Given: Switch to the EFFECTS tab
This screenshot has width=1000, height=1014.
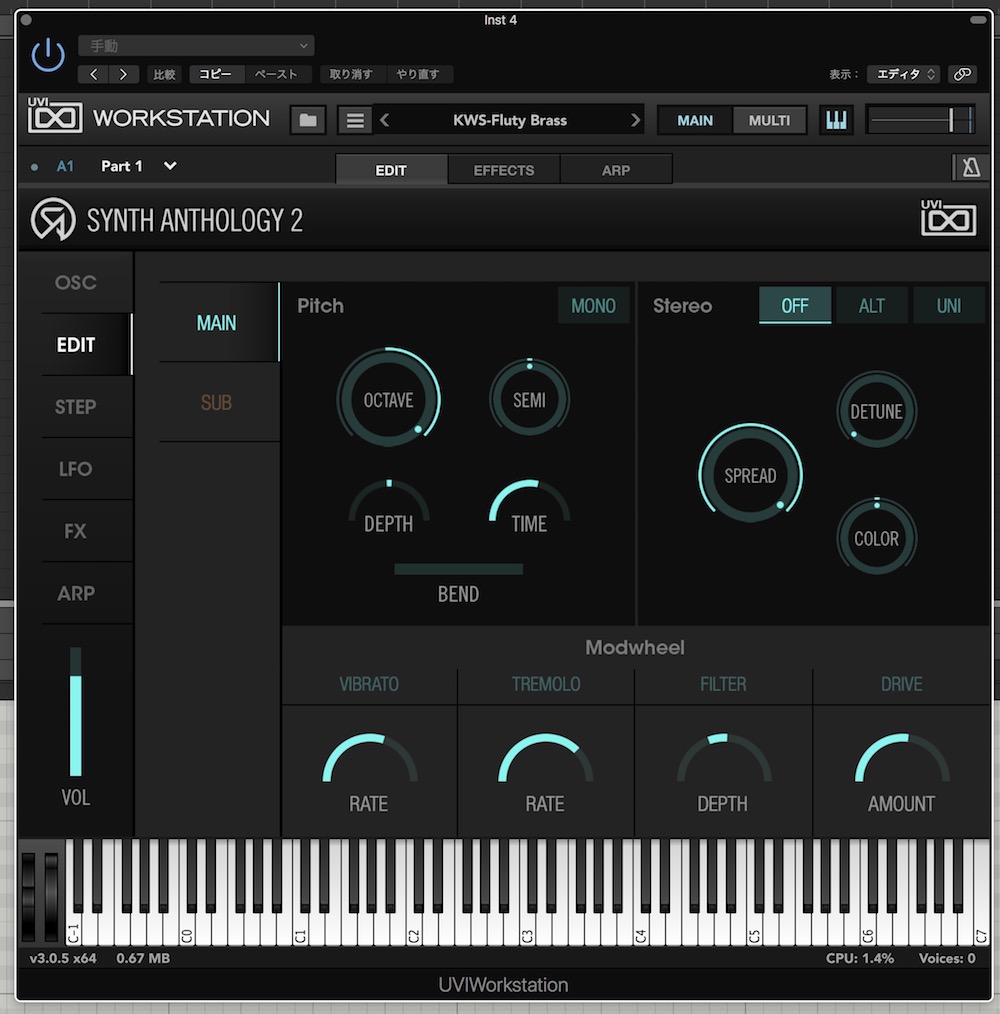Looking at the screenshot, I should [x=503, y=170].
